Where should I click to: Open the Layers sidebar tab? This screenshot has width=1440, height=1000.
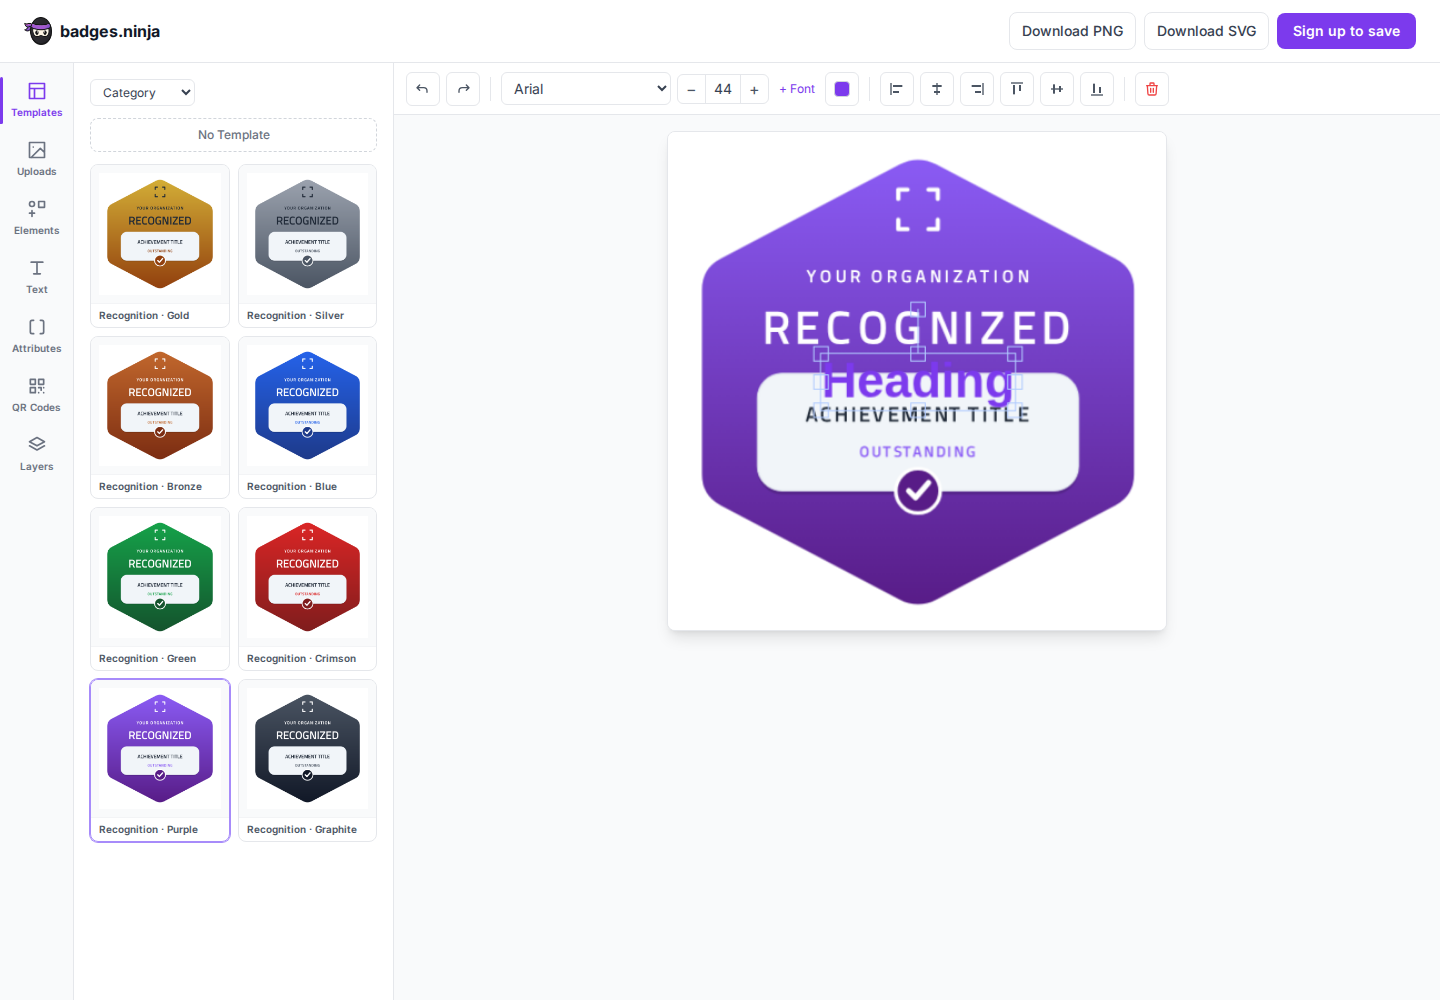click(37, 454)
